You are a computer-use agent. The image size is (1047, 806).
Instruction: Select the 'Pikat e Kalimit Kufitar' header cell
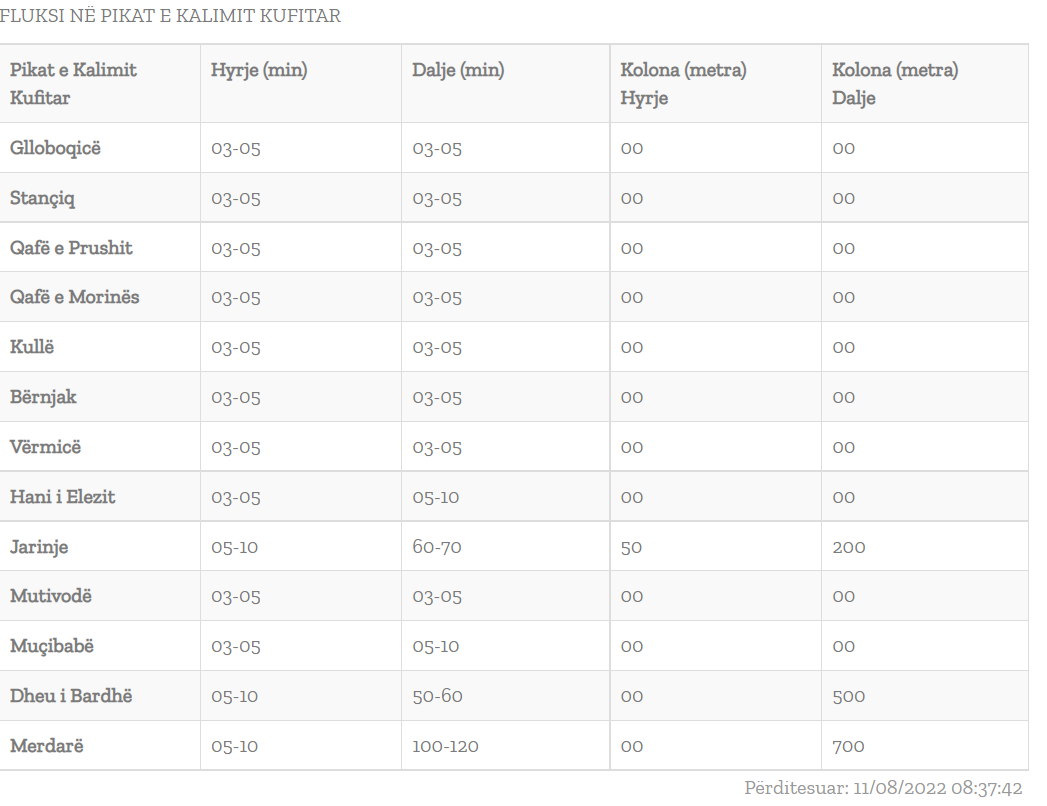pos(73,84)
